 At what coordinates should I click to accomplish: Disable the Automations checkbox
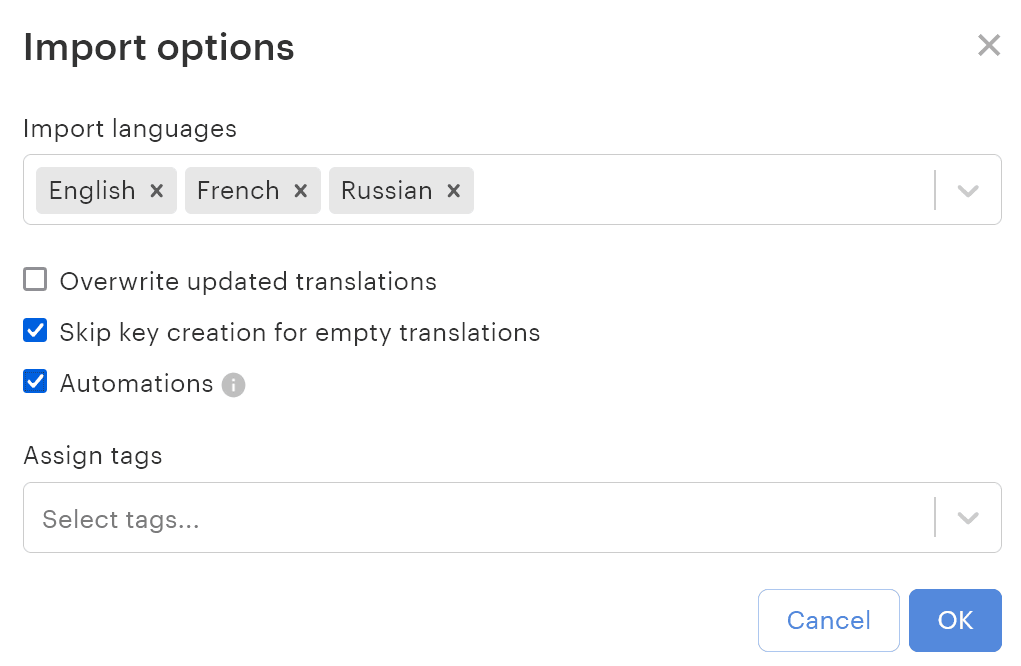pos(36,382)
